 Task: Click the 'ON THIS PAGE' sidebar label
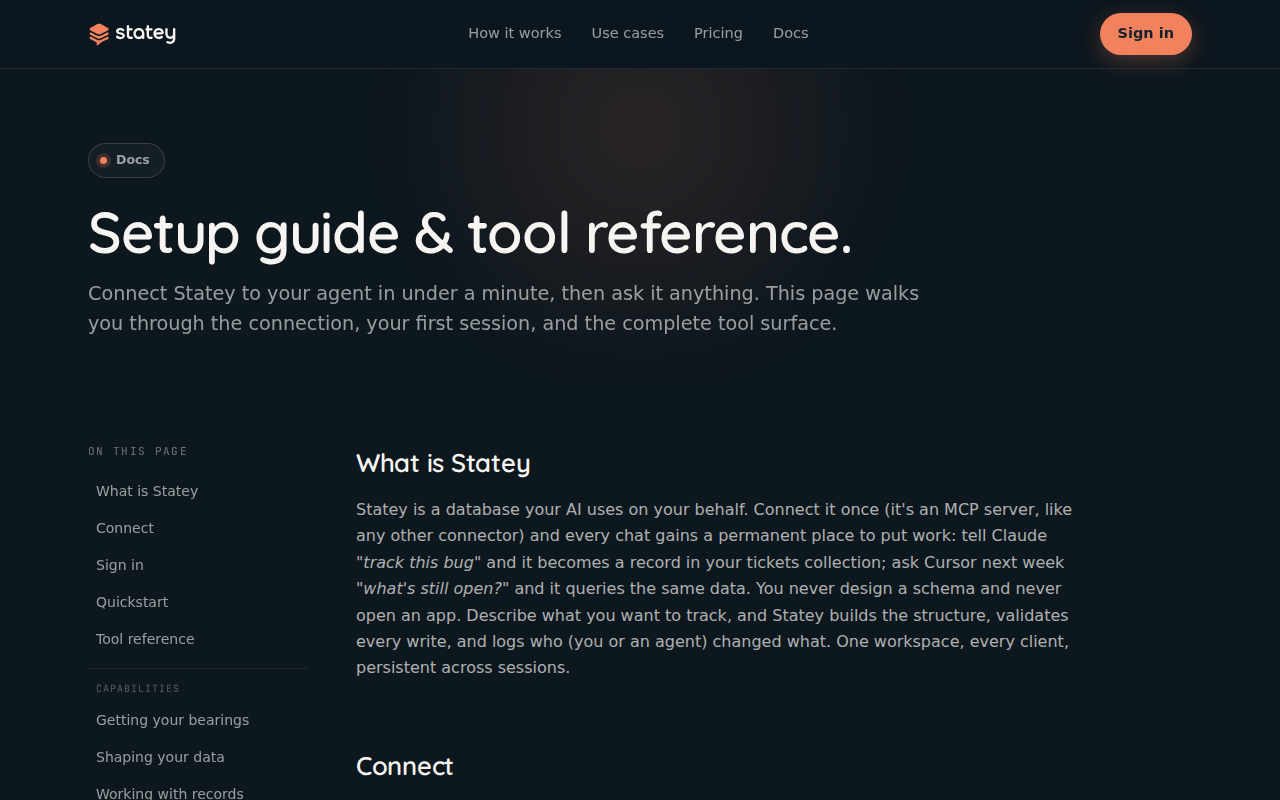(138, 451)
